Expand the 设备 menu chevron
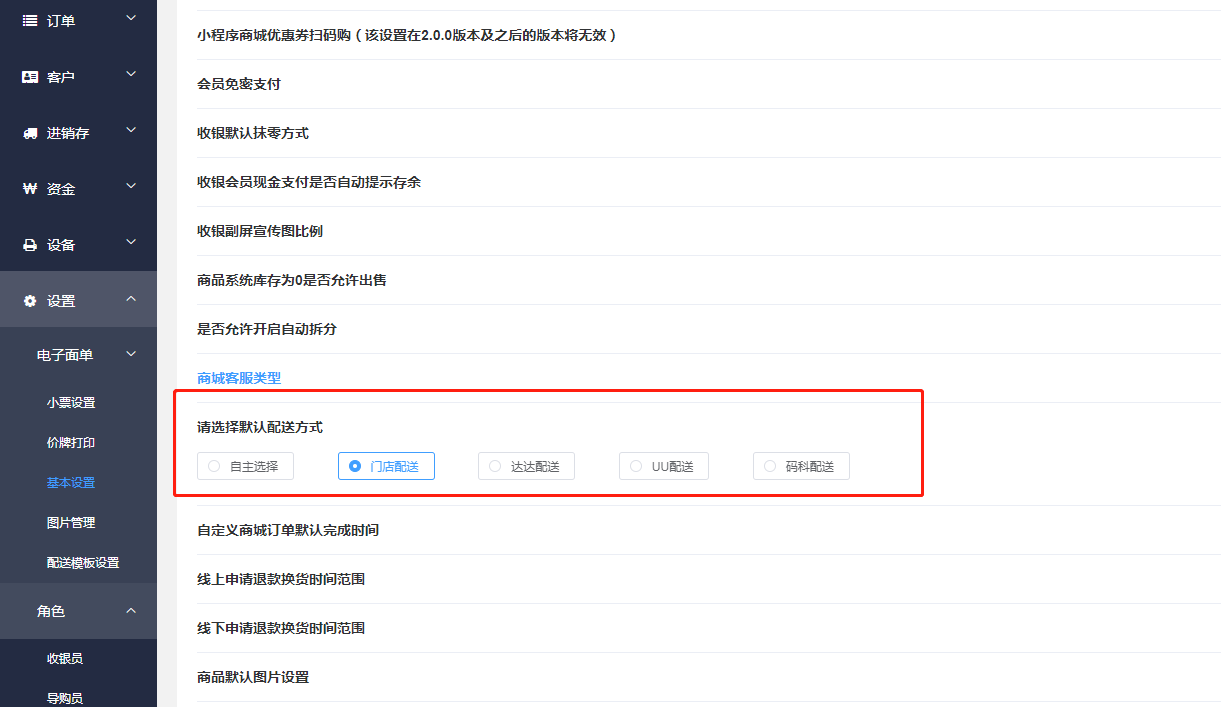 pos(131,242)
